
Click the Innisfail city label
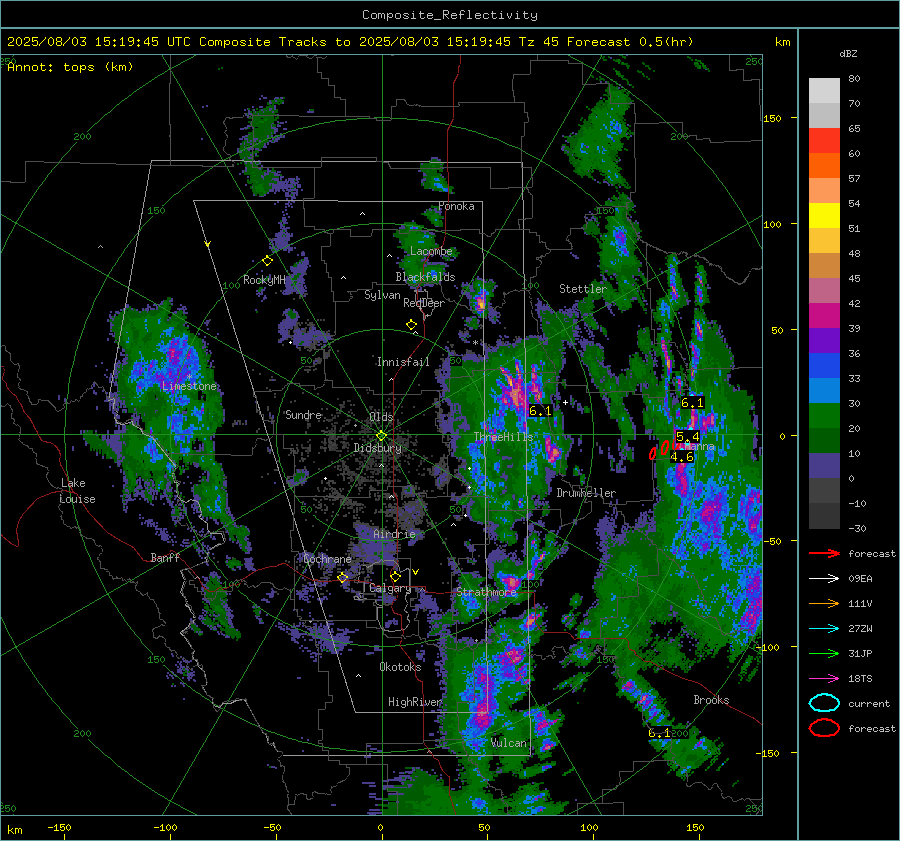403,362
